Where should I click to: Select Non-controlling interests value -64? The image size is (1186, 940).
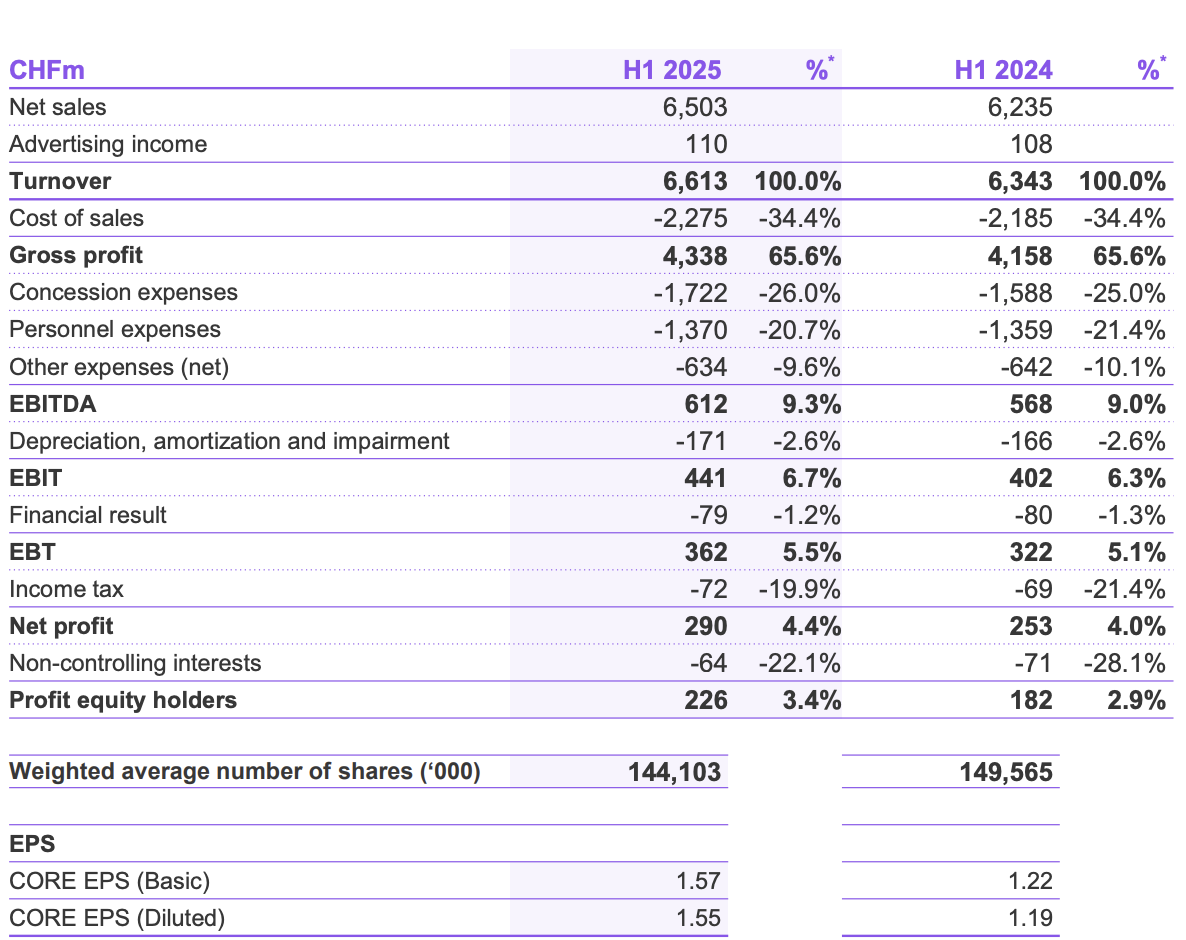[708, 663]
